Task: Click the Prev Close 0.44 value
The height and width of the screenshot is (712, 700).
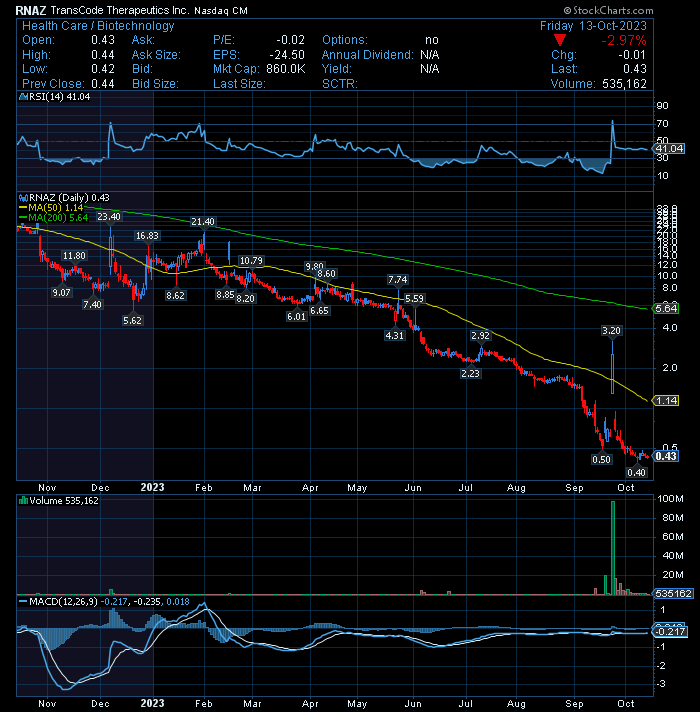Action: (x=103, y=84)
